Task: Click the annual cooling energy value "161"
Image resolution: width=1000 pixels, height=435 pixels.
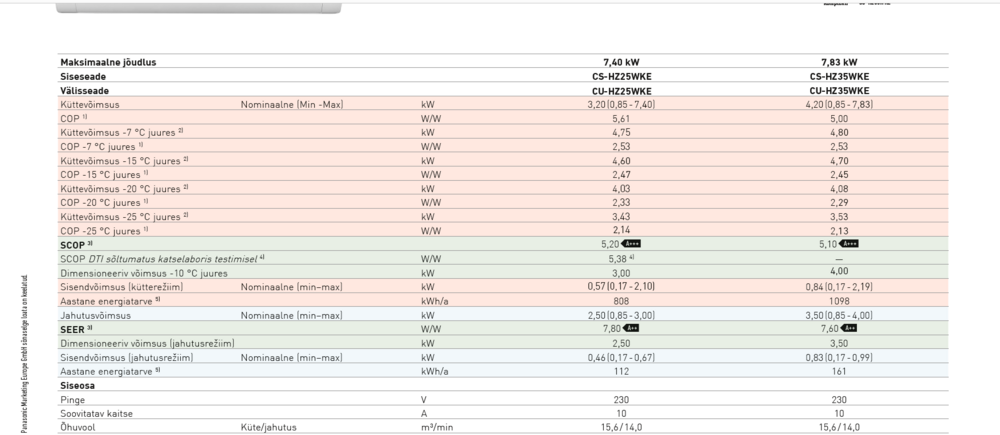Action: [x=839, y=371]
